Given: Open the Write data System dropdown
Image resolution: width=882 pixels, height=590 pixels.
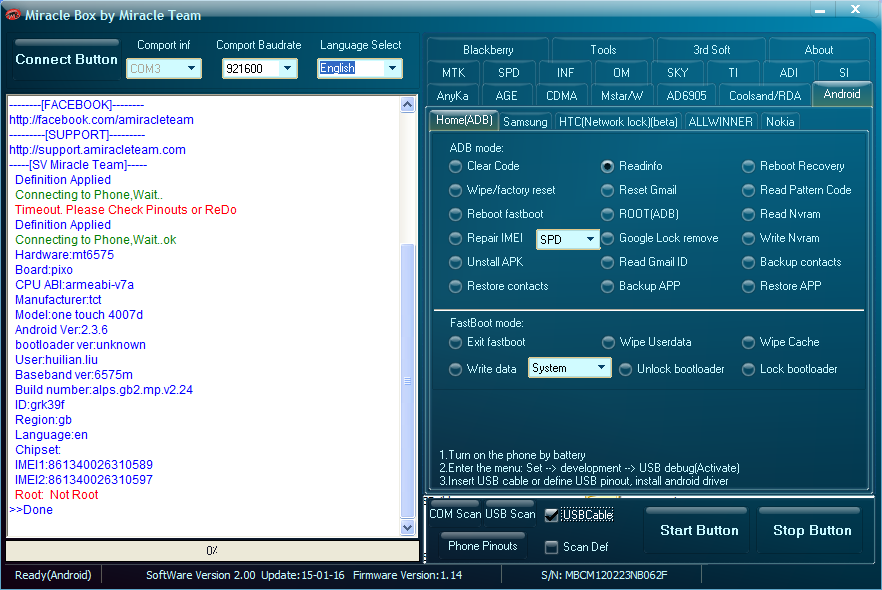Looking at the screenshot, I should 569,368.
